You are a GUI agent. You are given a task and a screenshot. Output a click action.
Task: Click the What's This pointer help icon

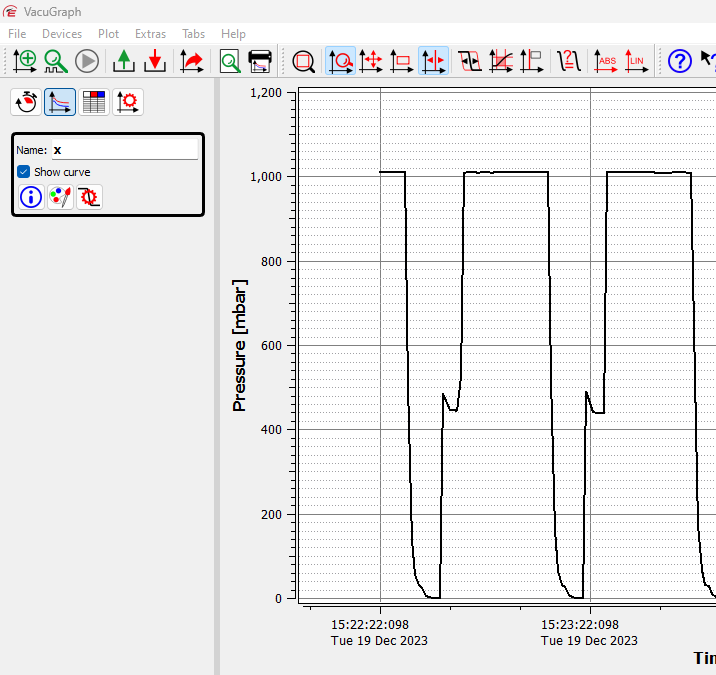pyautogui.click(x=708, y=61)
